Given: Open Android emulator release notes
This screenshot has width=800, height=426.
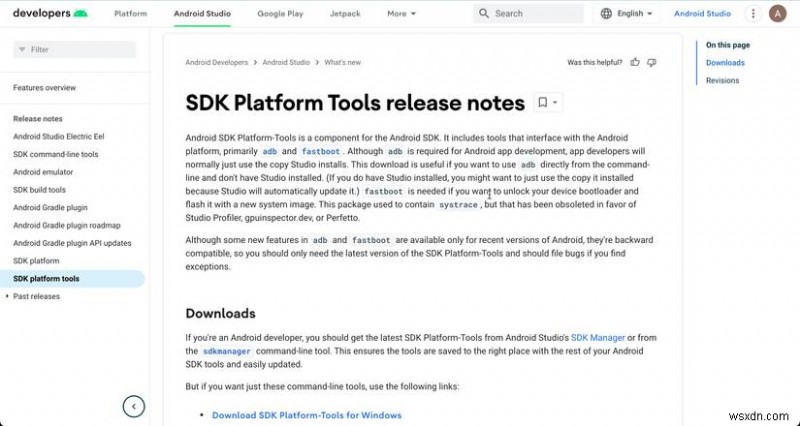Looking at the screenshot, I should 43,172.
